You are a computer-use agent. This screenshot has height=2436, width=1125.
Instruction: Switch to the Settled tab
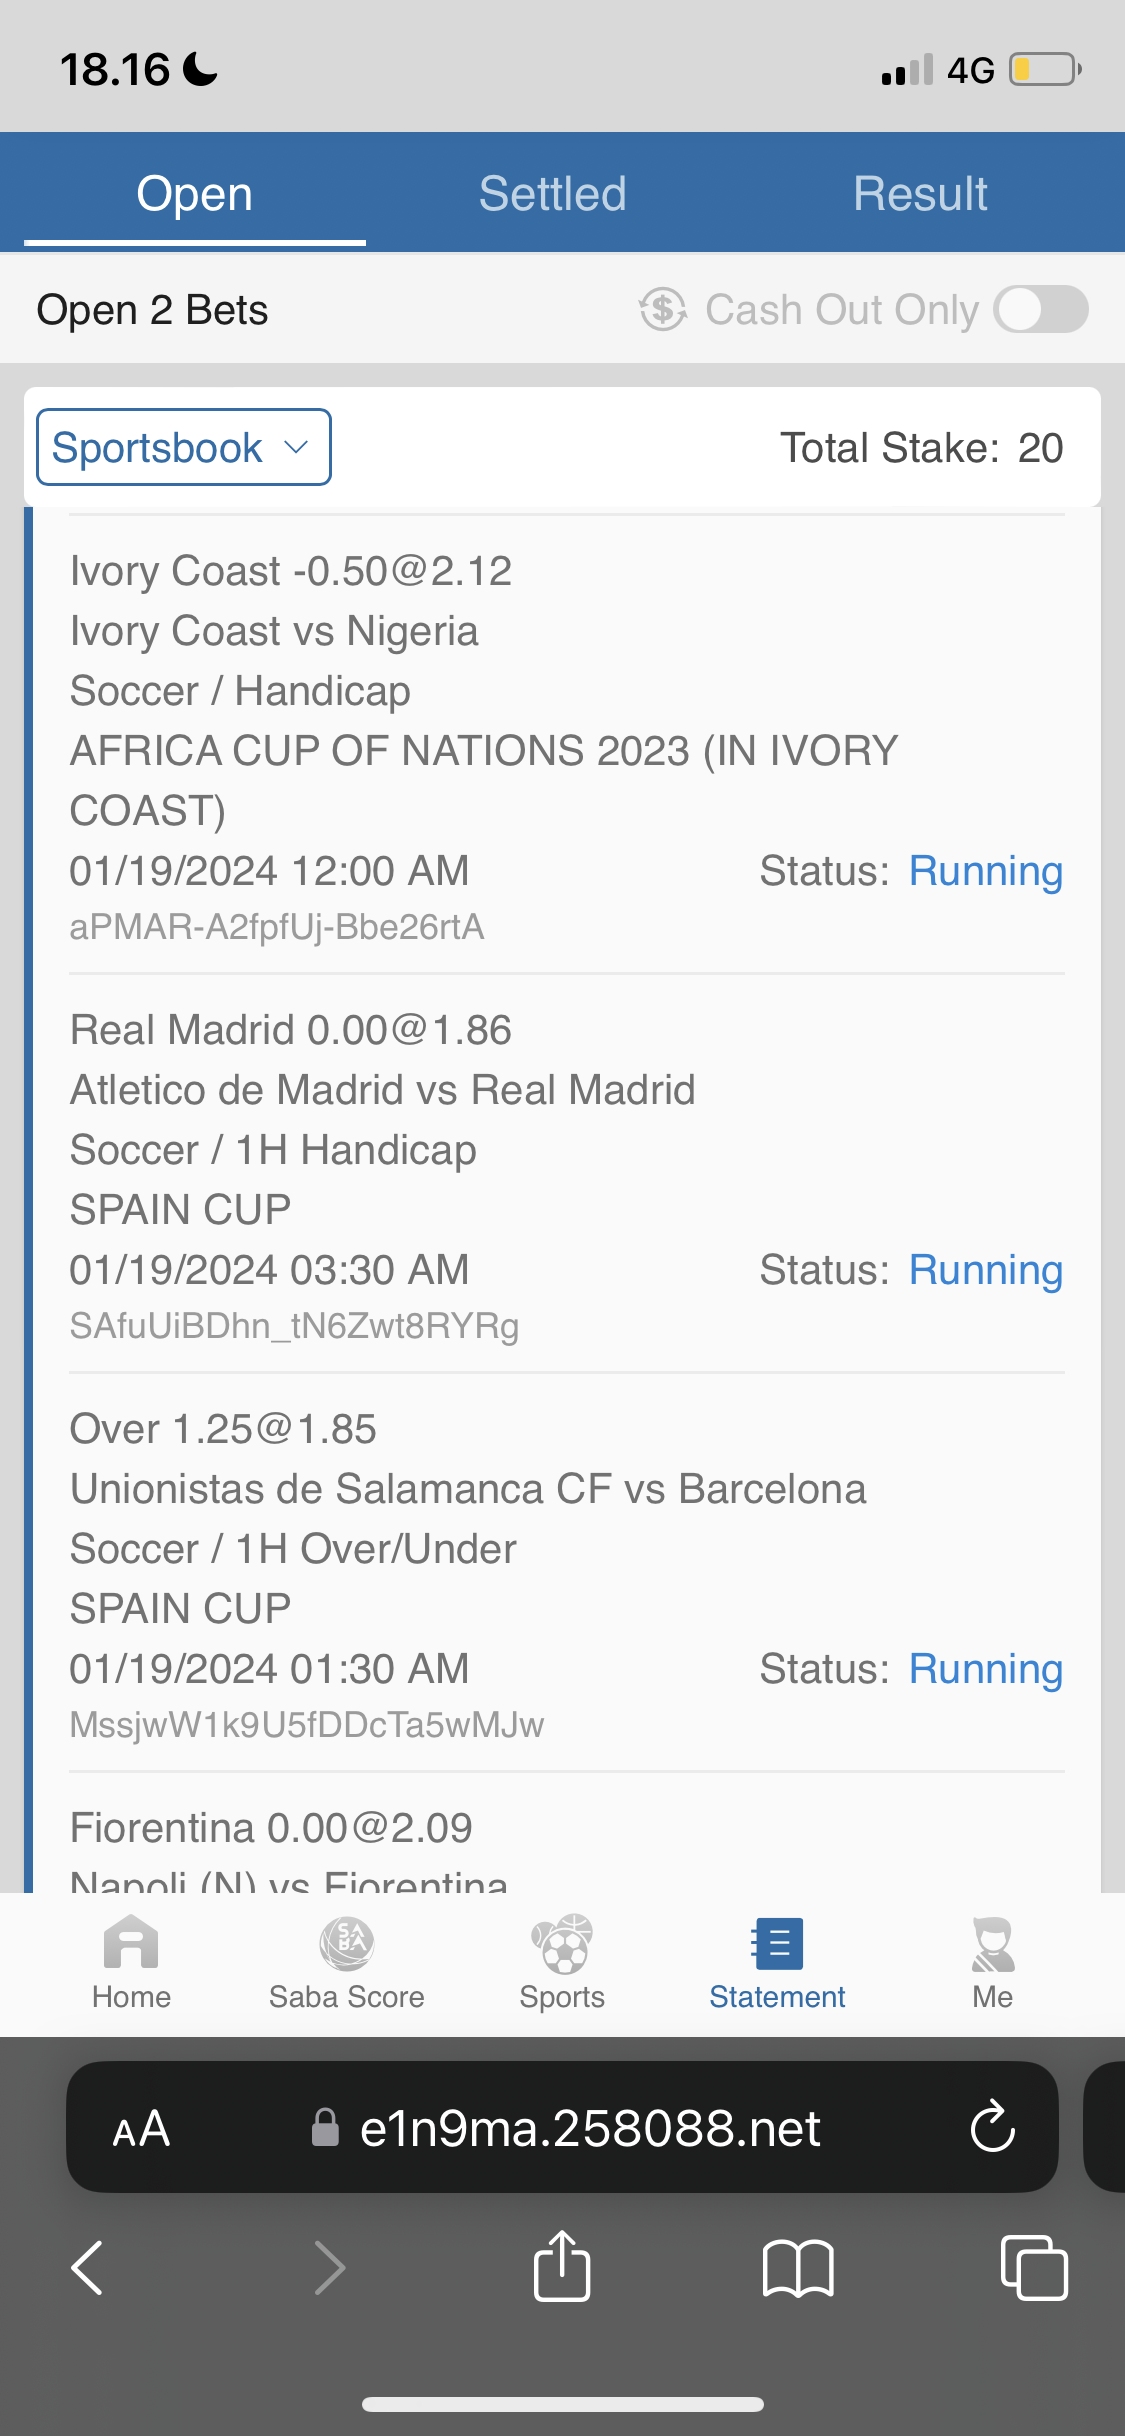coord(552,193)
